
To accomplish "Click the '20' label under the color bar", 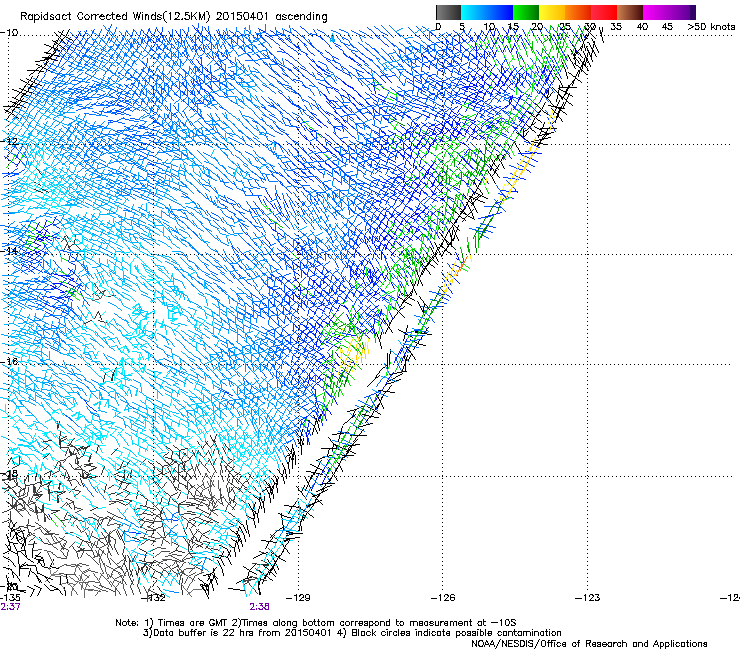I will [537, 26].
